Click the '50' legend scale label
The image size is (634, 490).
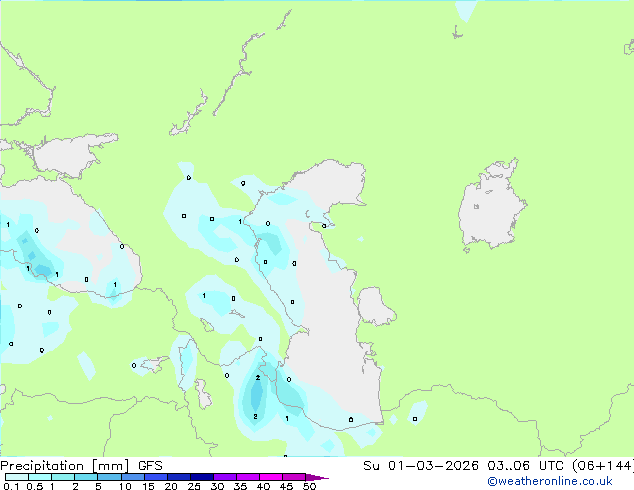pos(310,486)
